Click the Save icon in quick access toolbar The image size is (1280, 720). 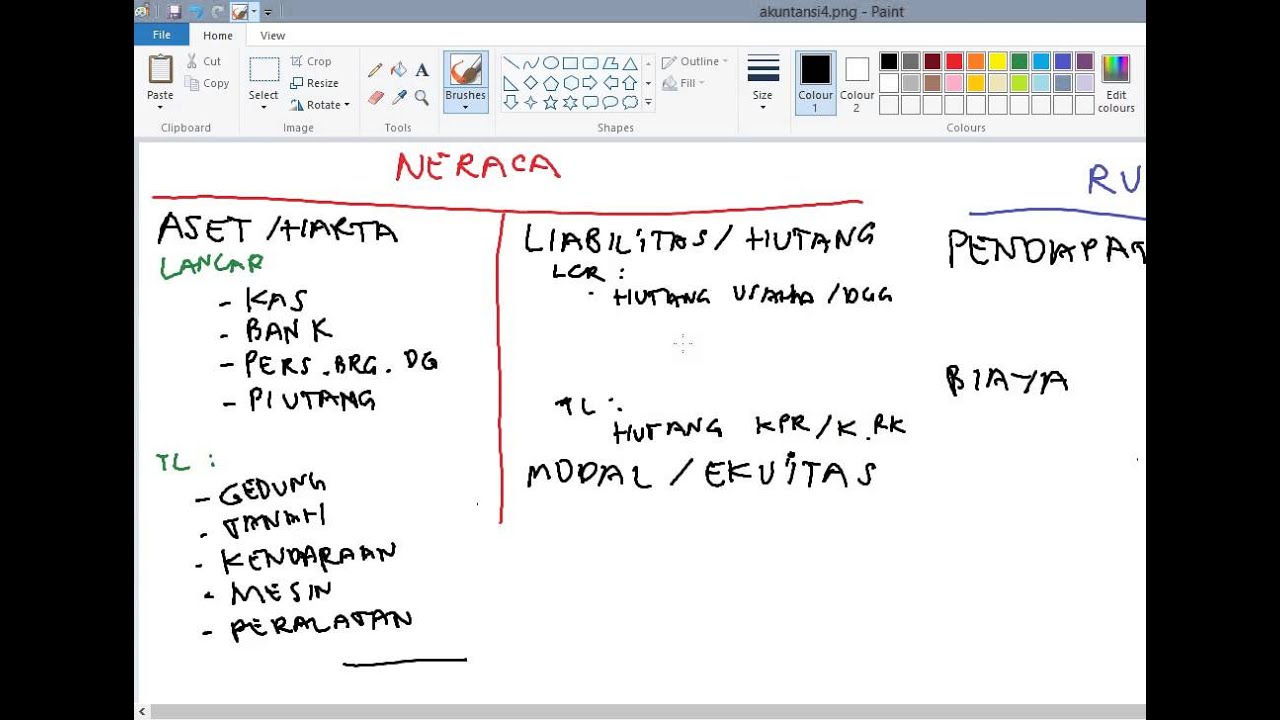pos(175,12)
